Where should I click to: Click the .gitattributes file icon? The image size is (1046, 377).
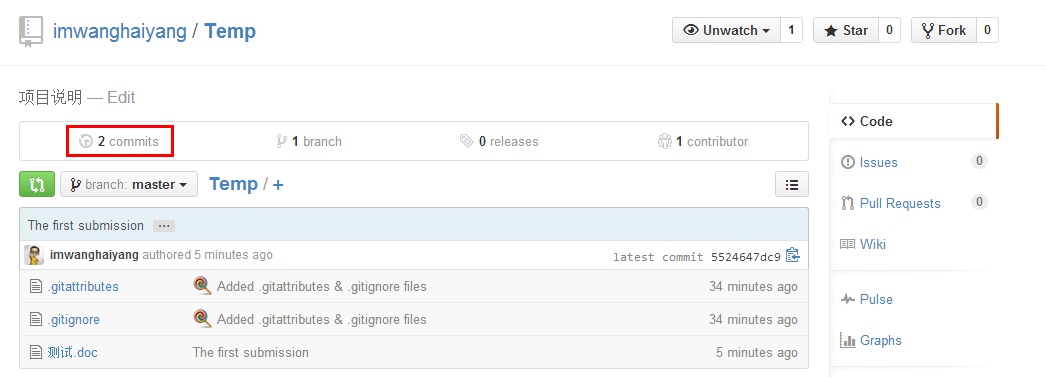(36, 287)
